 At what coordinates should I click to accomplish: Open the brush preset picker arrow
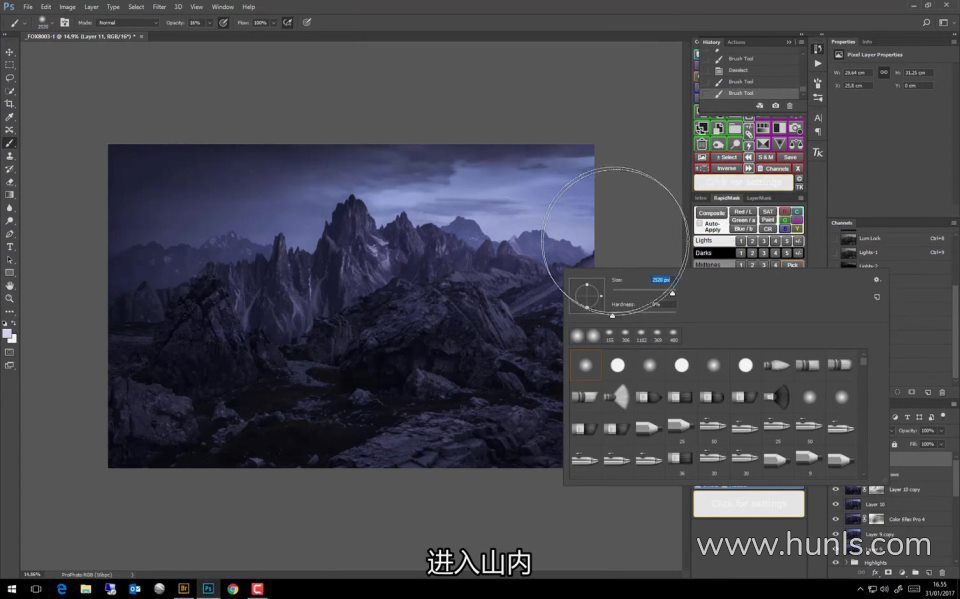(51, 23)
